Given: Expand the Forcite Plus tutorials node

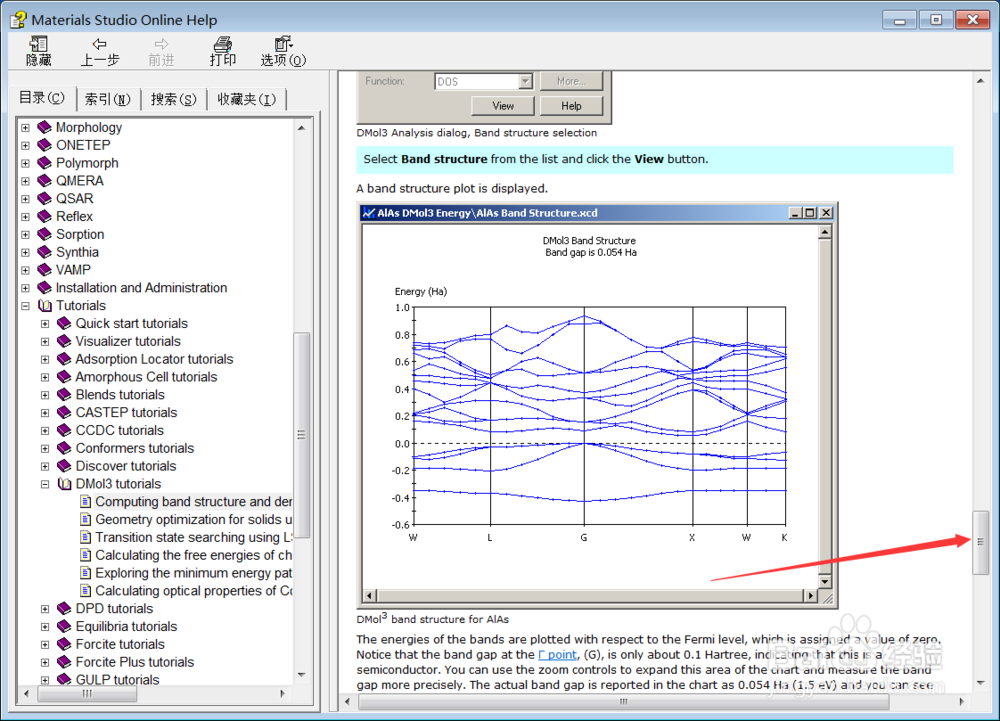Looking at the screenshot, I should pyautogui.click(x=45, y=663).
